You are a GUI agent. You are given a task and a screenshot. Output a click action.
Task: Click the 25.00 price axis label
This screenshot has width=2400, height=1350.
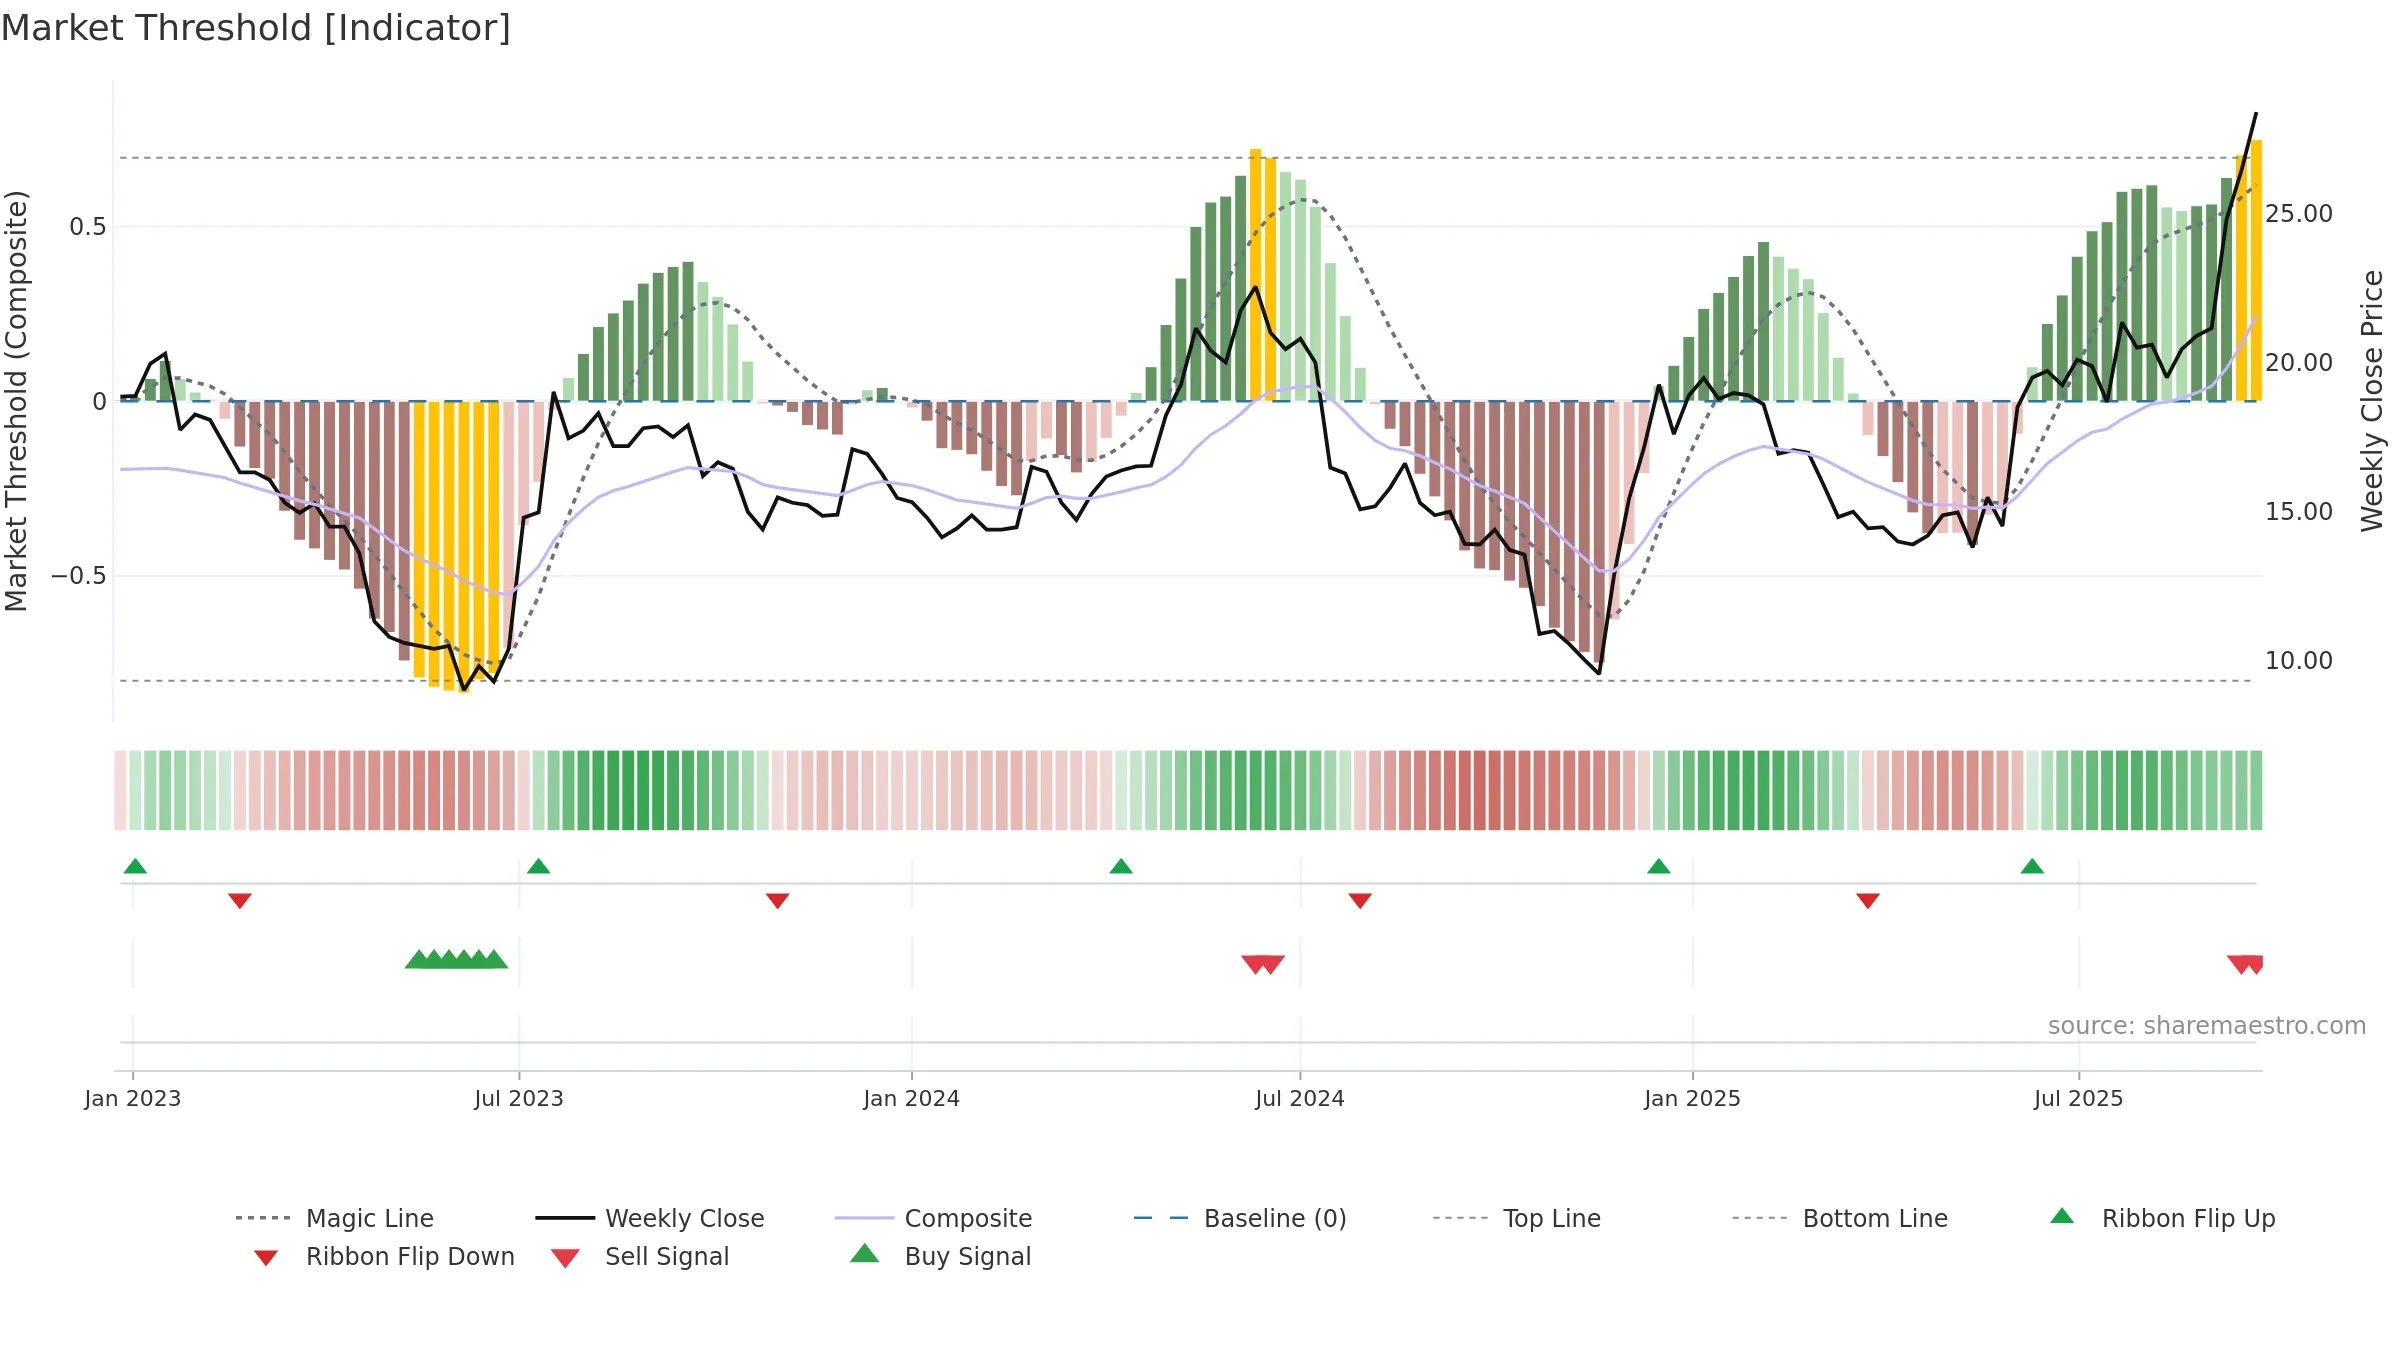coord(2299,214)
